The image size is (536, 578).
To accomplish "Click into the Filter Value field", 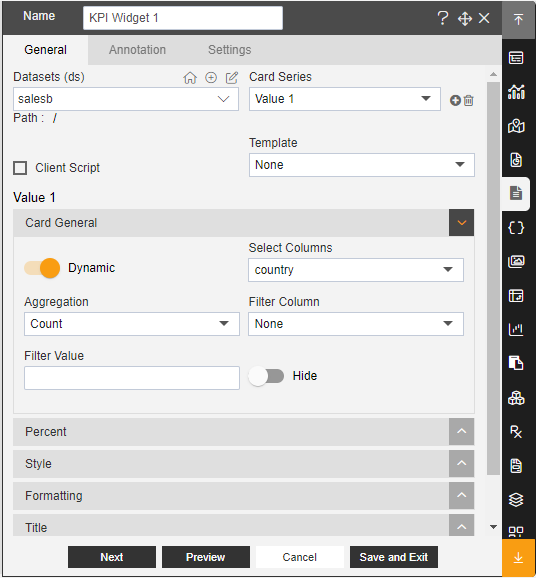I will [132, 378].
